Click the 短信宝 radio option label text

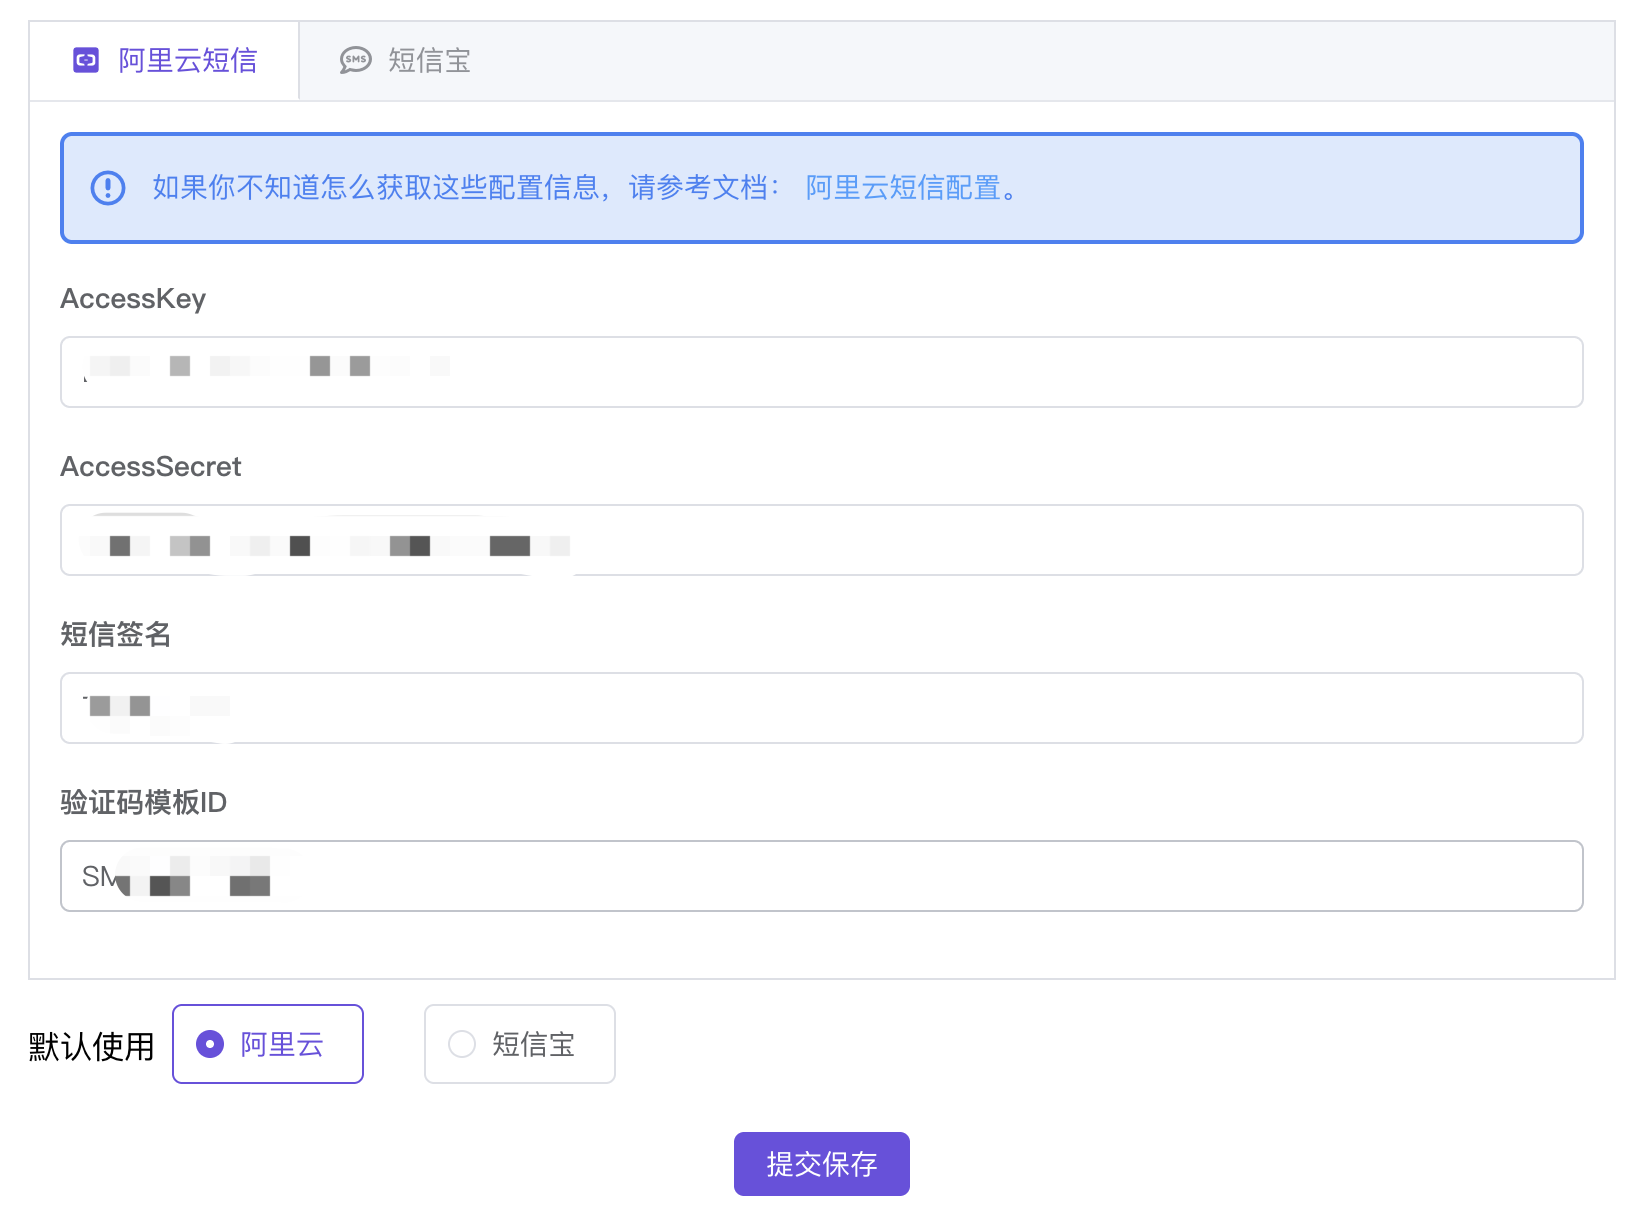[533, 1044]
